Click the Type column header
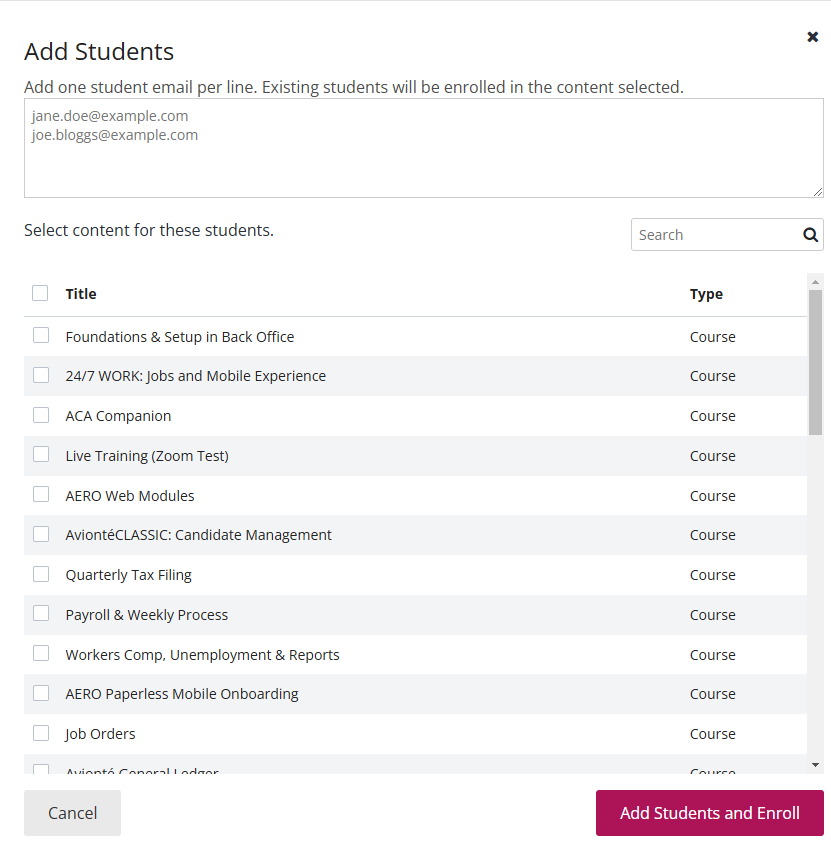Screen dimensions: 831x841 pyautogui.click(x=706, y=294)
